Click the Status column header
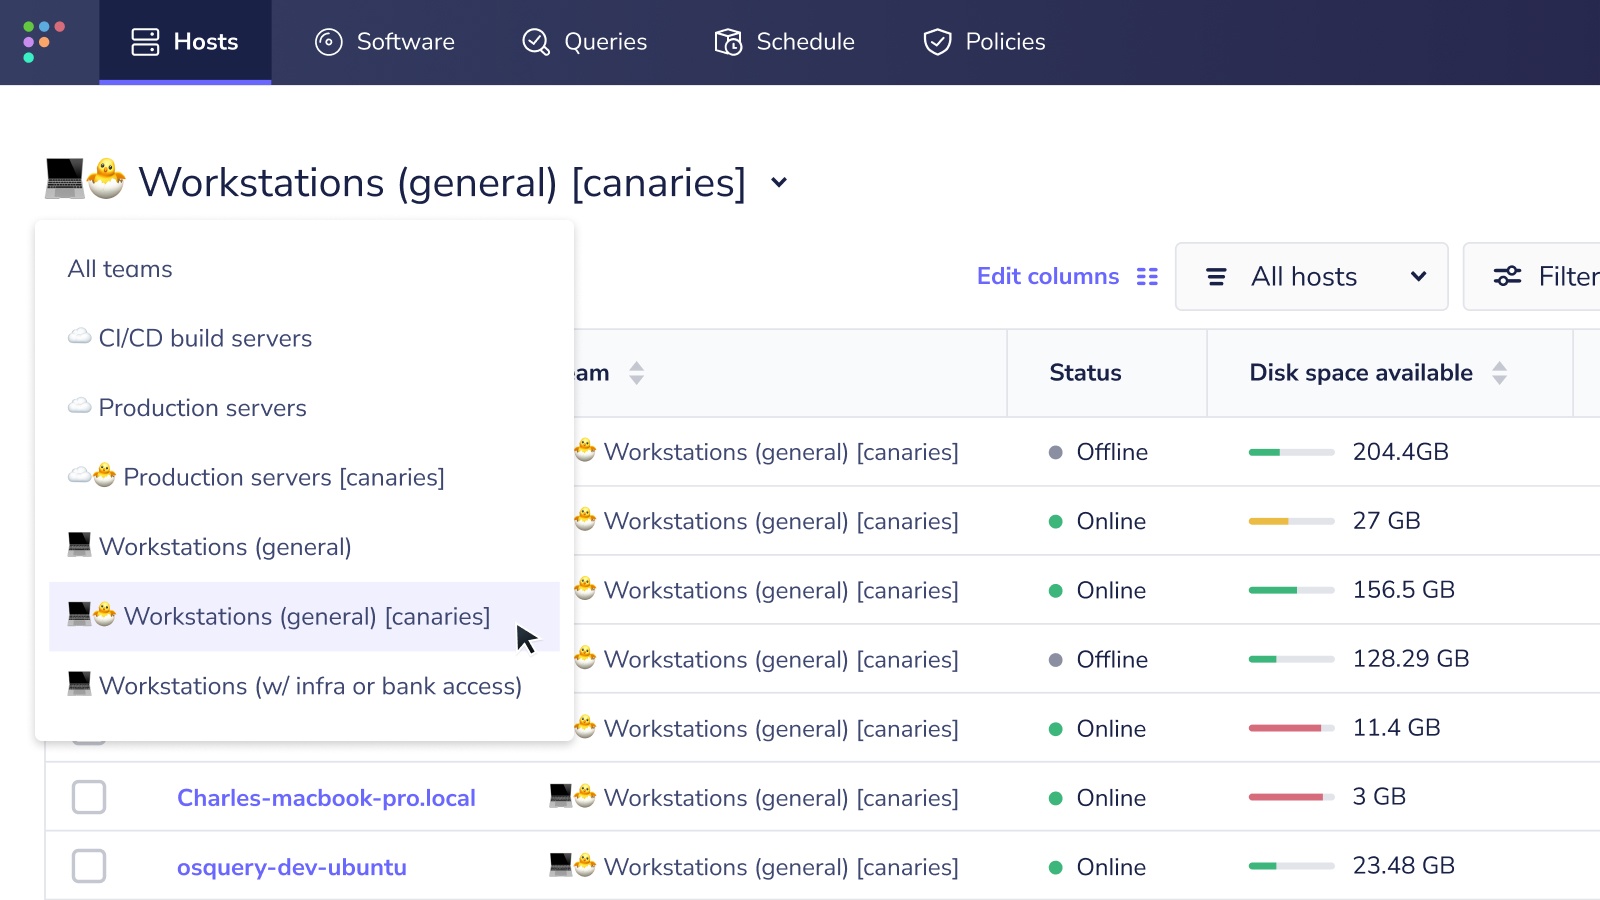 click(x=1085, y=373)
